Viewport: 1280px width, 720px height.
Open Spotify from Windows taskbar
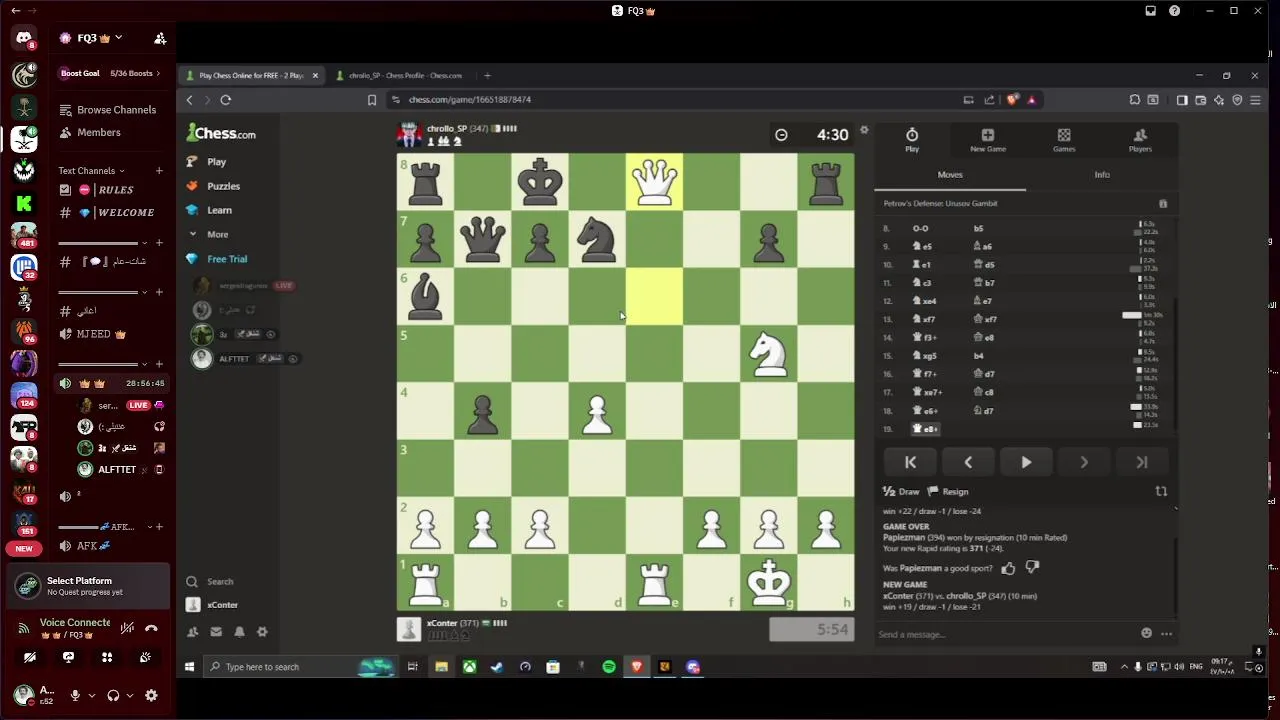[609, 667]
